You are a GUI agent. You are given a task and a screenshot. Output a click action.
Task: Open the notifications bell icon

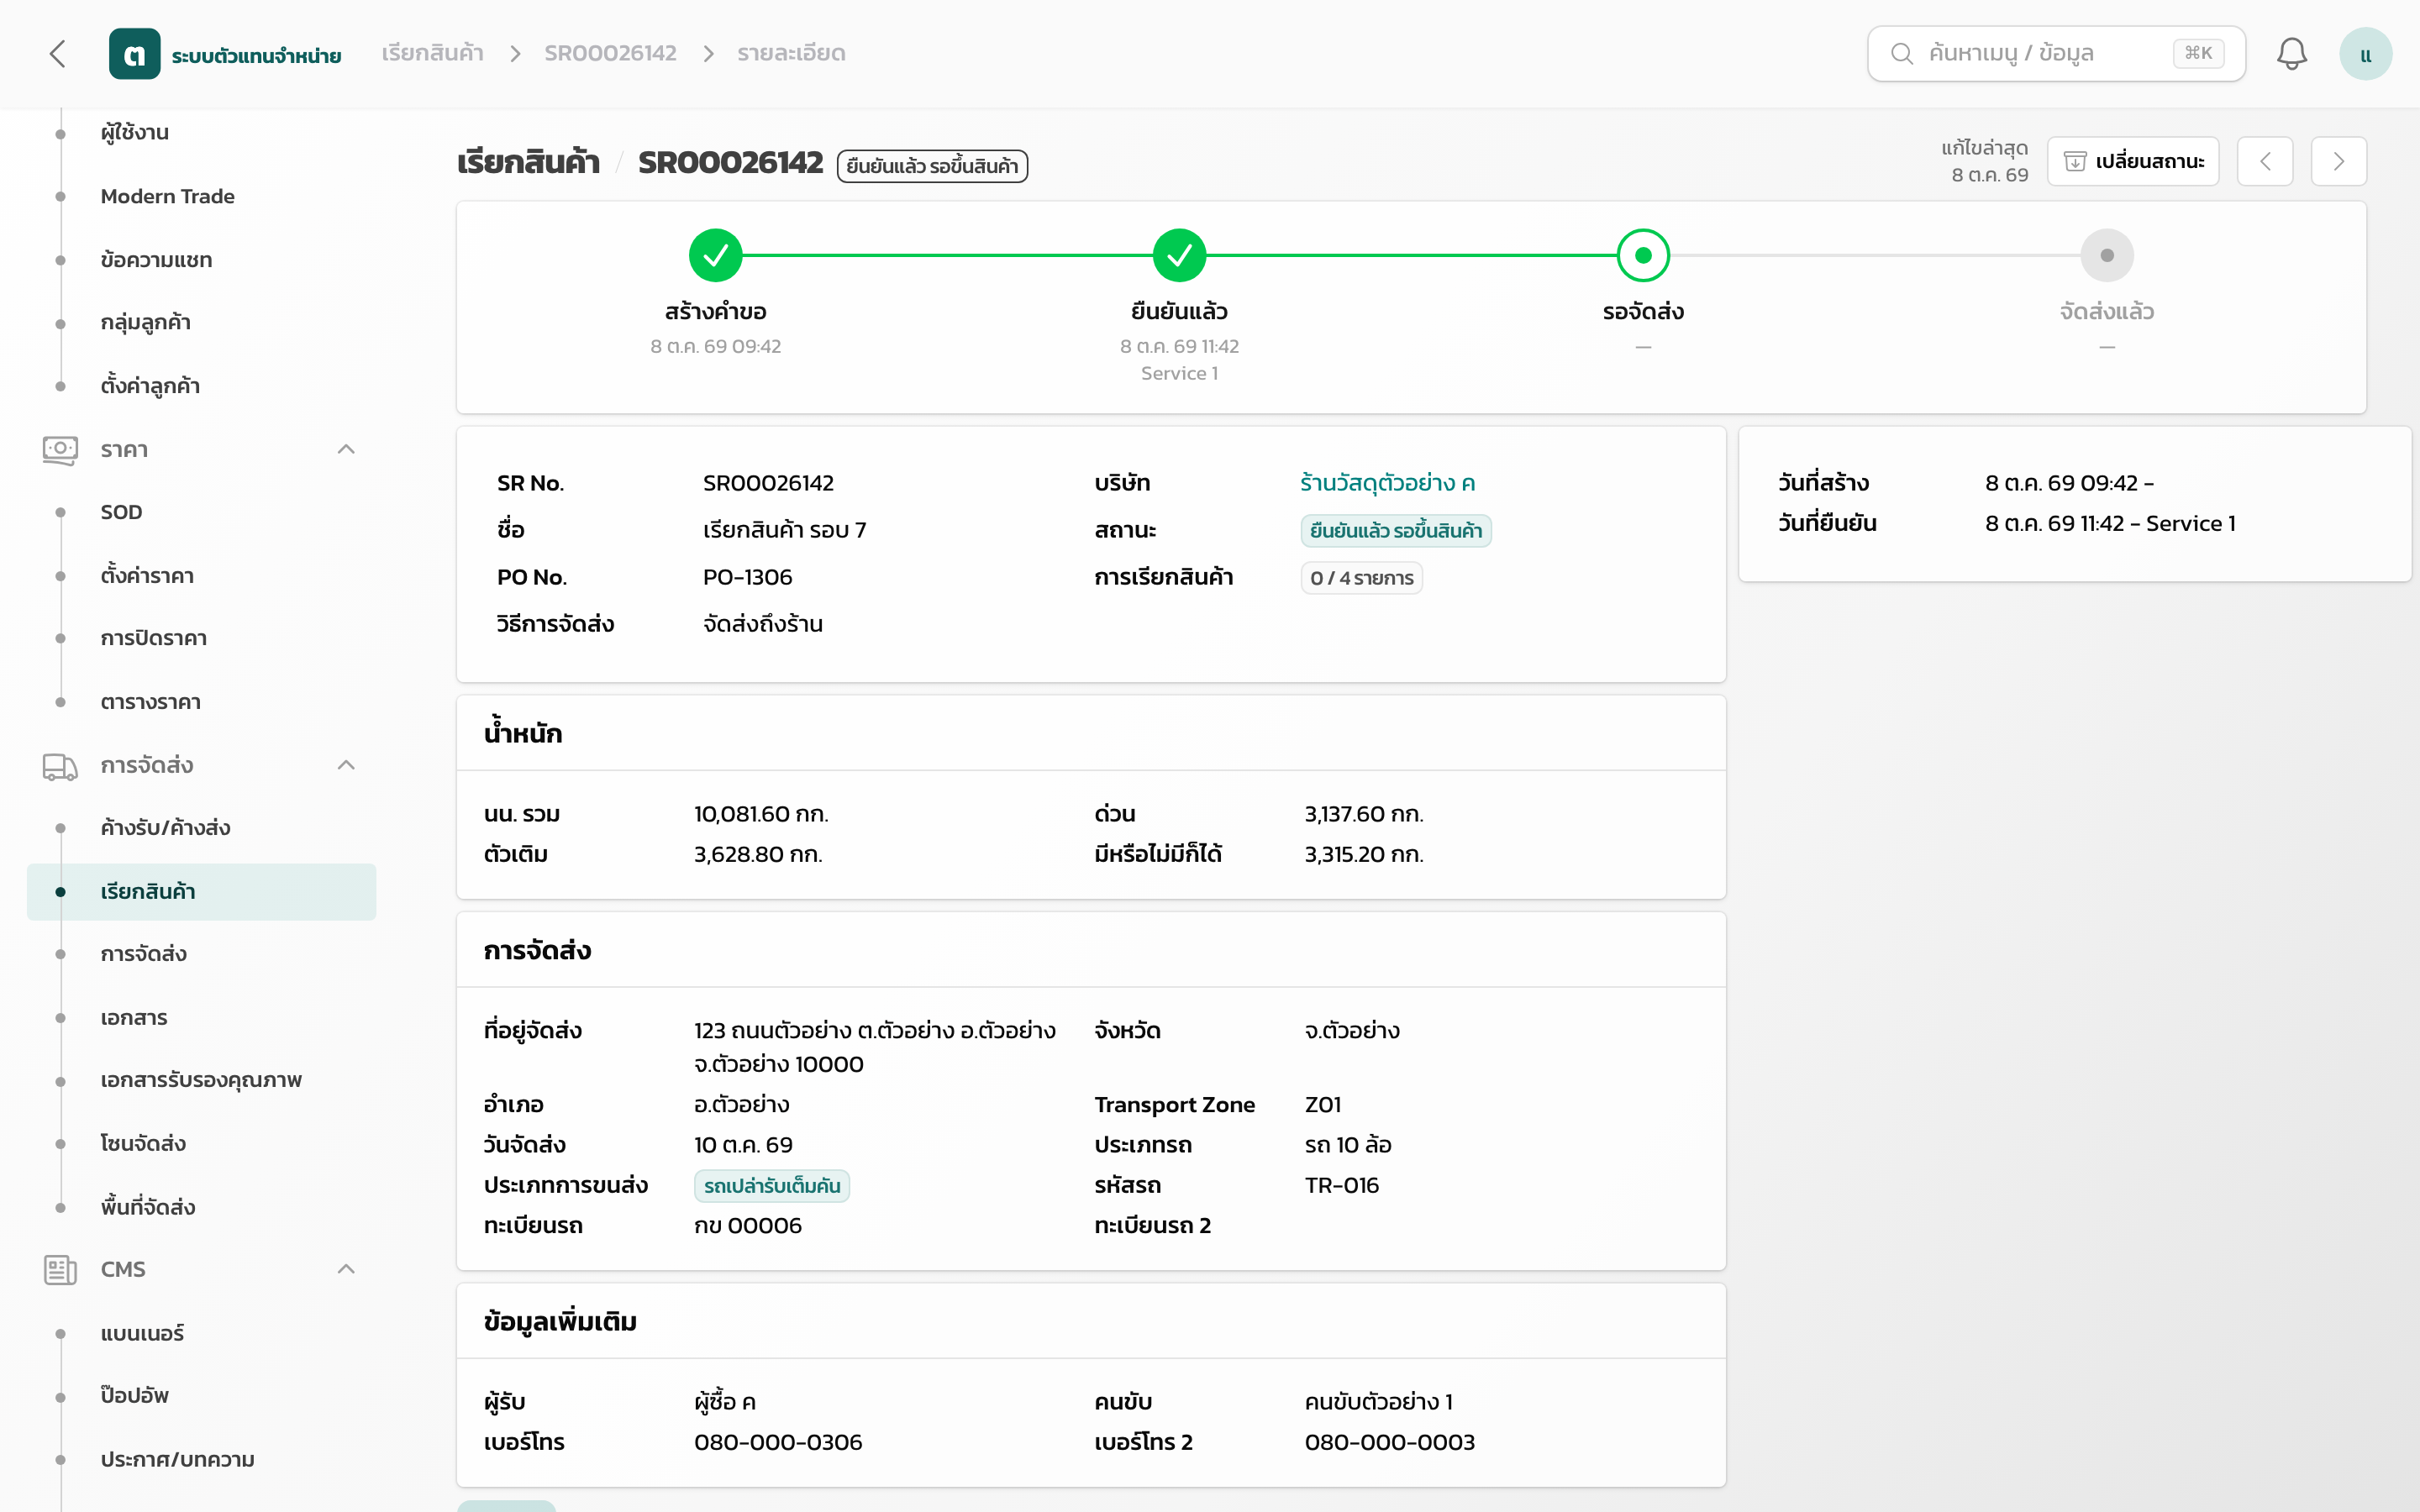2291,54
